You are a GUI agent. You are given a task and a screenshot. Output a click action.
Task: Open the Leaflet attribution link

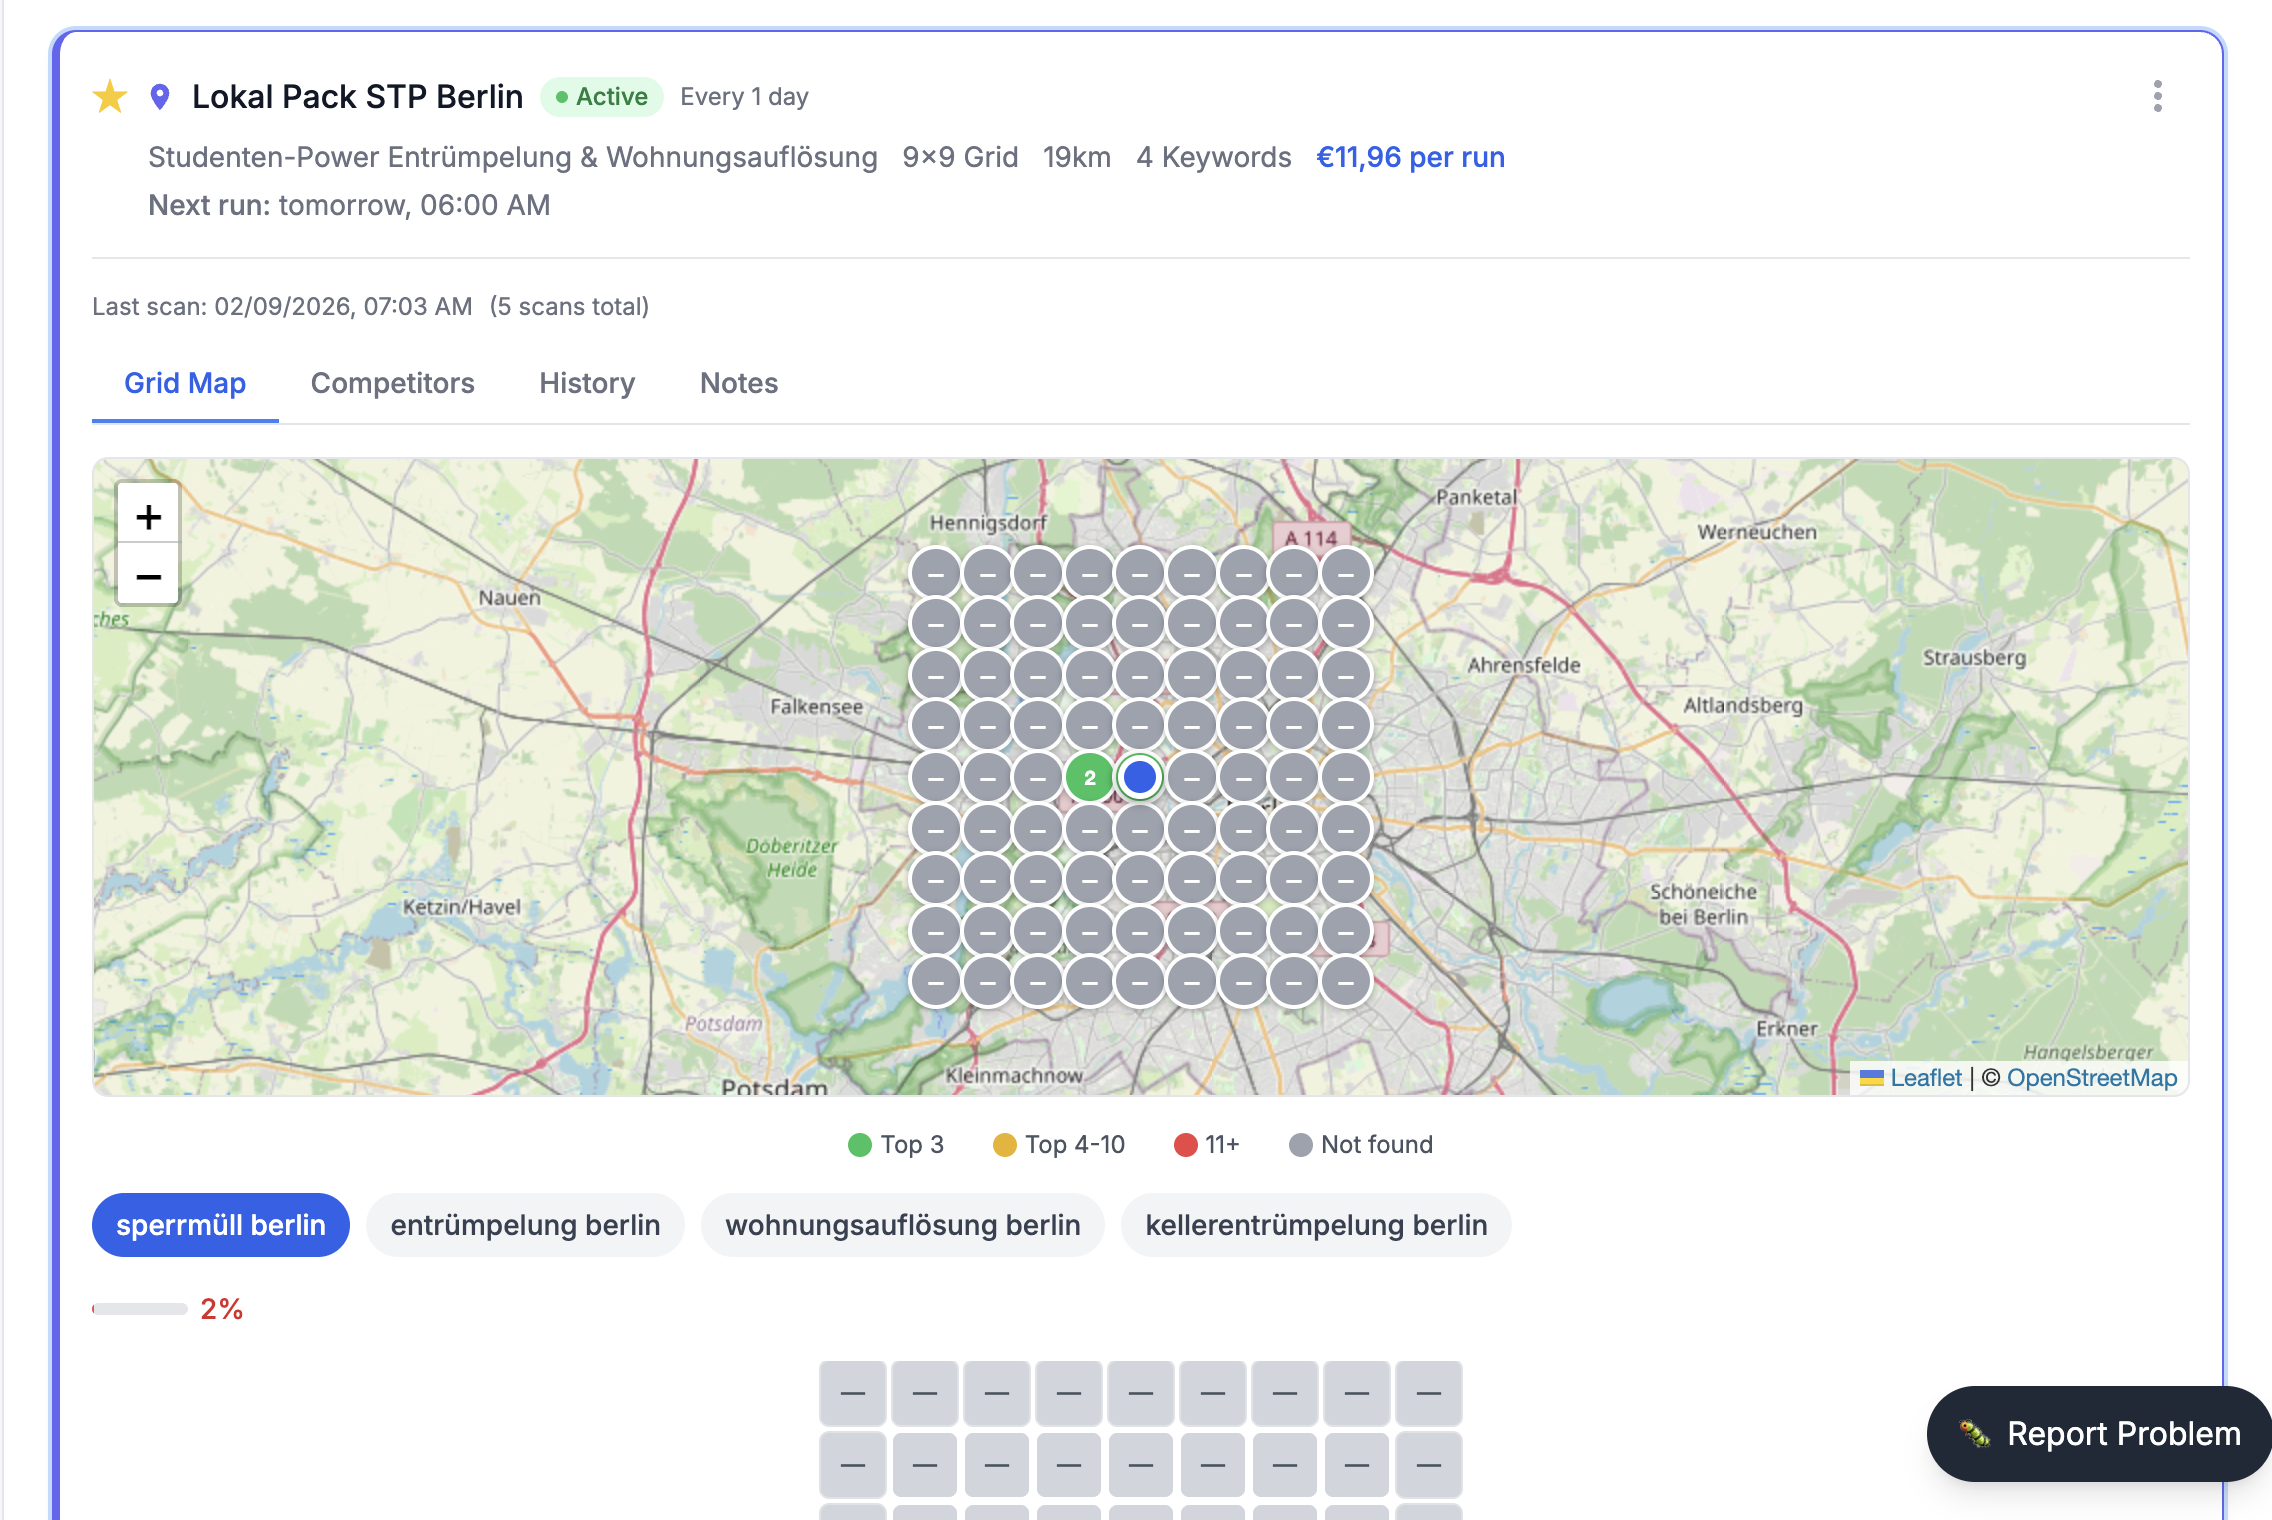pos(1925,1078)
